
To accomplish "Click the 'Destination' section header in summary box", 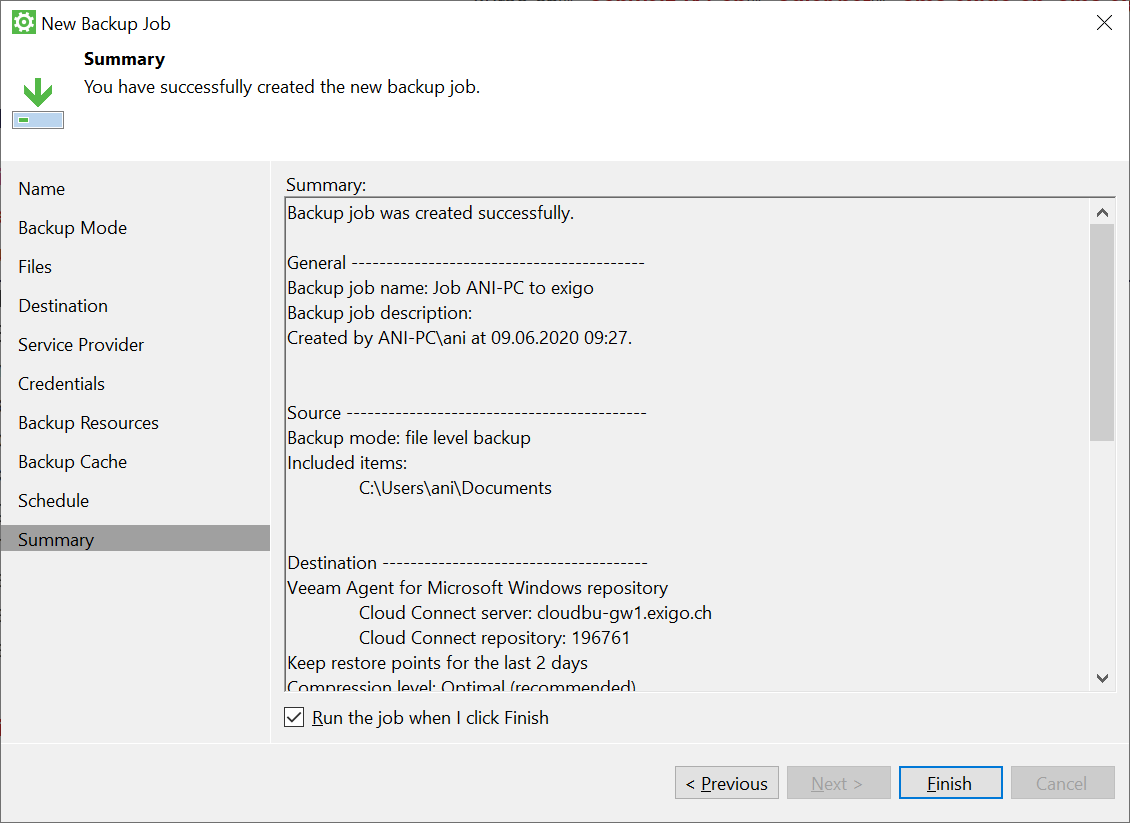I will pos(468,563).
